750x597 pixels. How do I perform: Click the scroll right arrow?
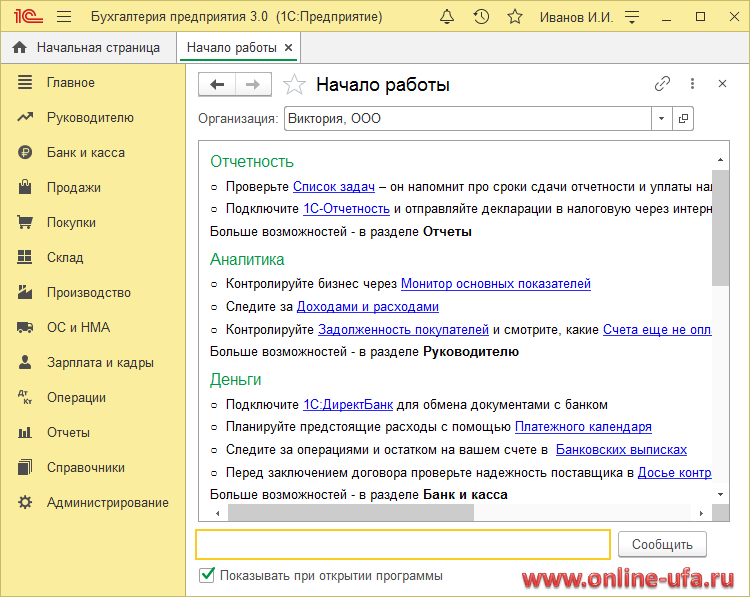coord(701,513)
